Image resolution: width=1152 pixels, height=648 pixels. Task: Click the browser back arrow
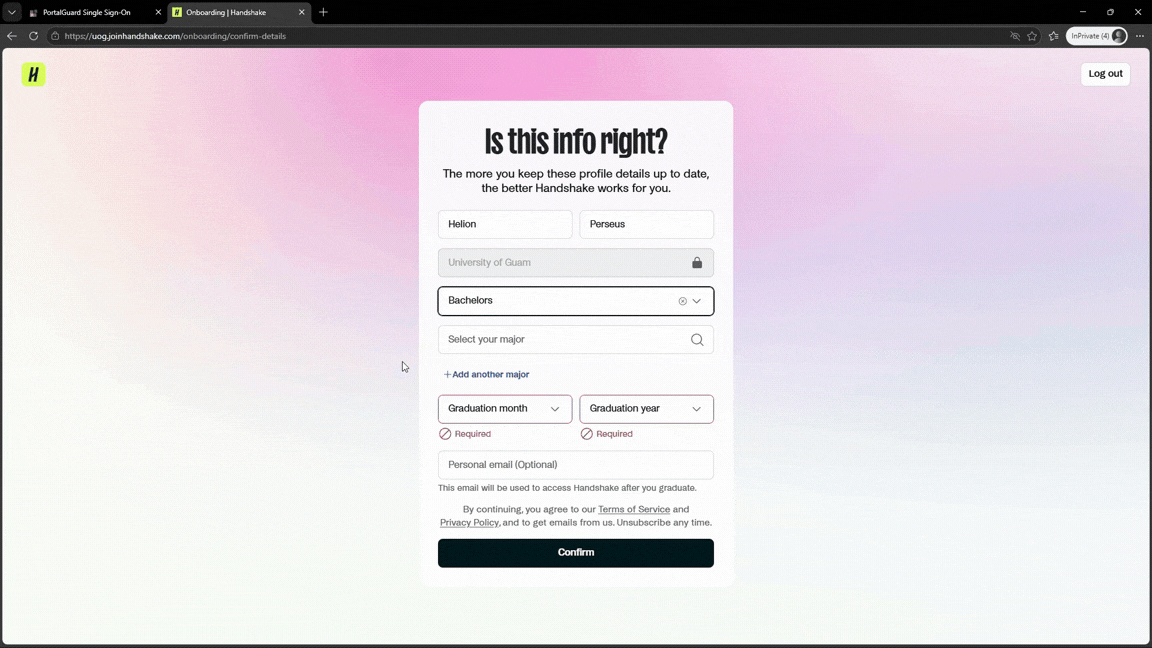pos(11,36)
